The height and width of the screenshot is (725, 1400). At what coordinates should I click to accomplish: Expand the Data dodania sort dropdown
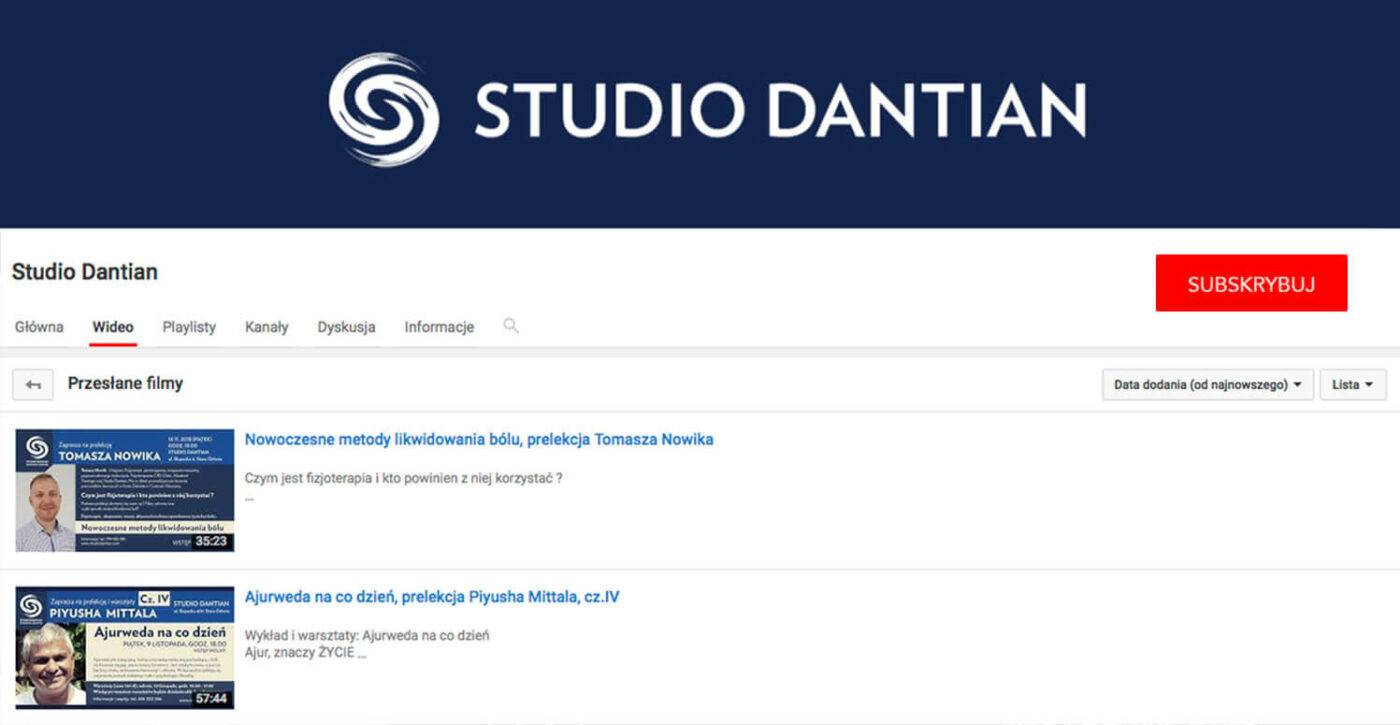point(1207,384)
